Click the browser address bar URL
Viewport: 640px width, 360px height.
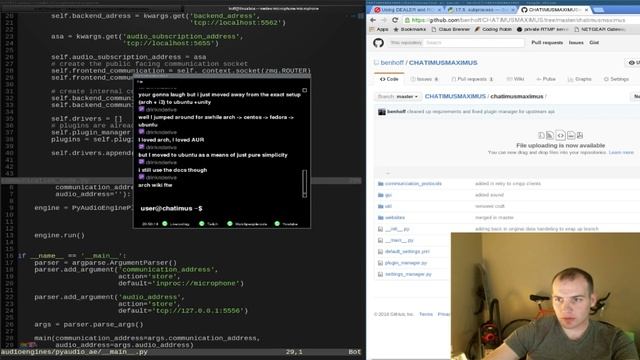point(518,20)
